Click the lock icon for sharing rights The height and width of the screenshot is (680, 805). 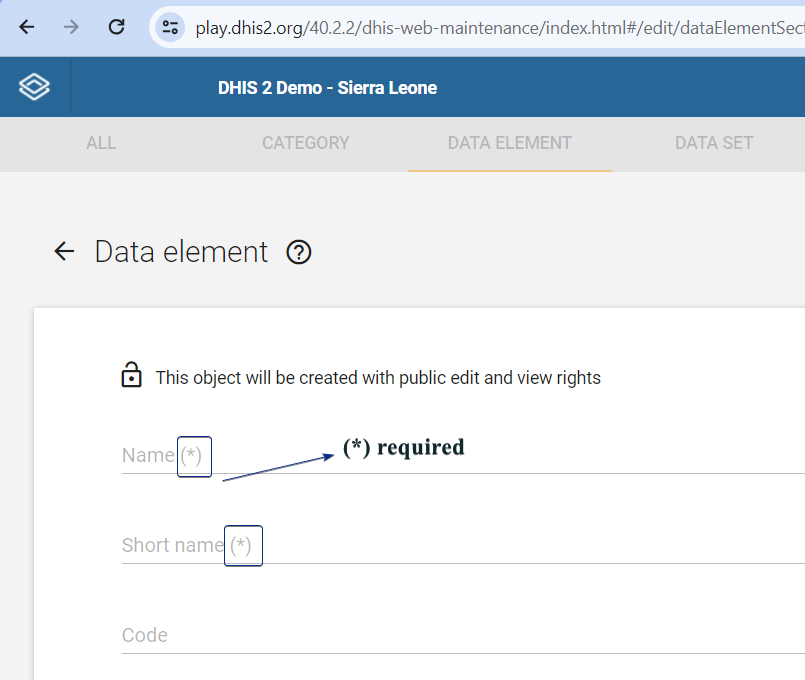131,375
